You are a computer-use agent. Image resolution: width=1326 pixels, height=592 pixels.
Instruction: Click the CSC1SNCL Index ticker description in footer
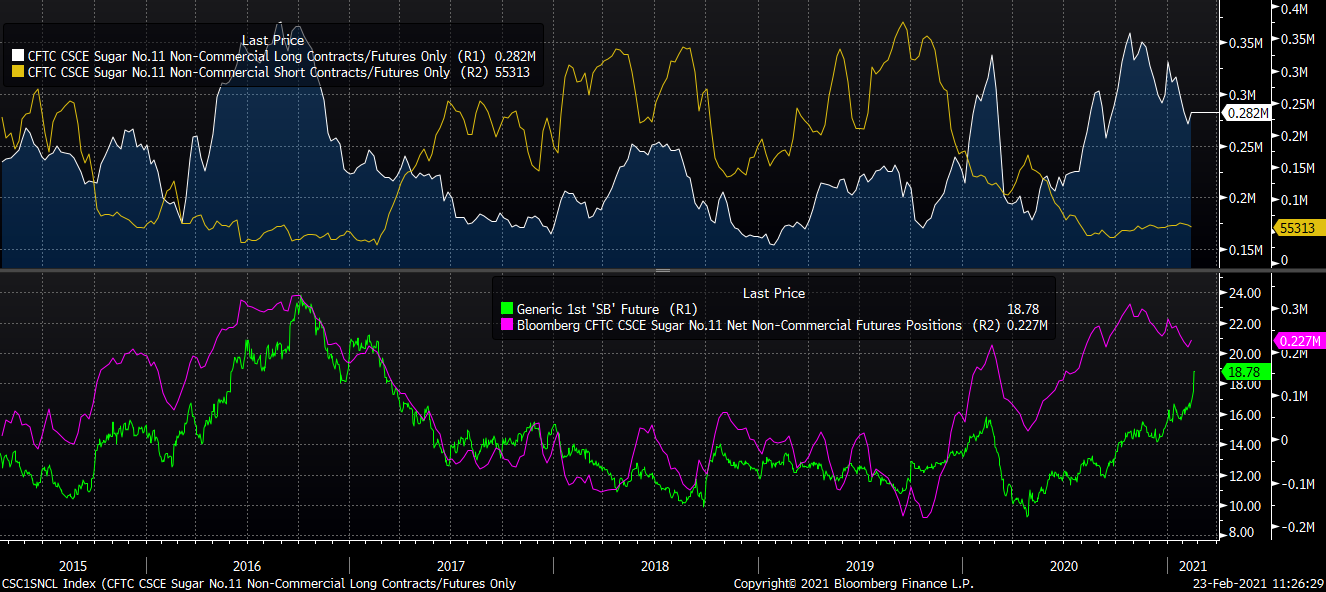point(260,583)
